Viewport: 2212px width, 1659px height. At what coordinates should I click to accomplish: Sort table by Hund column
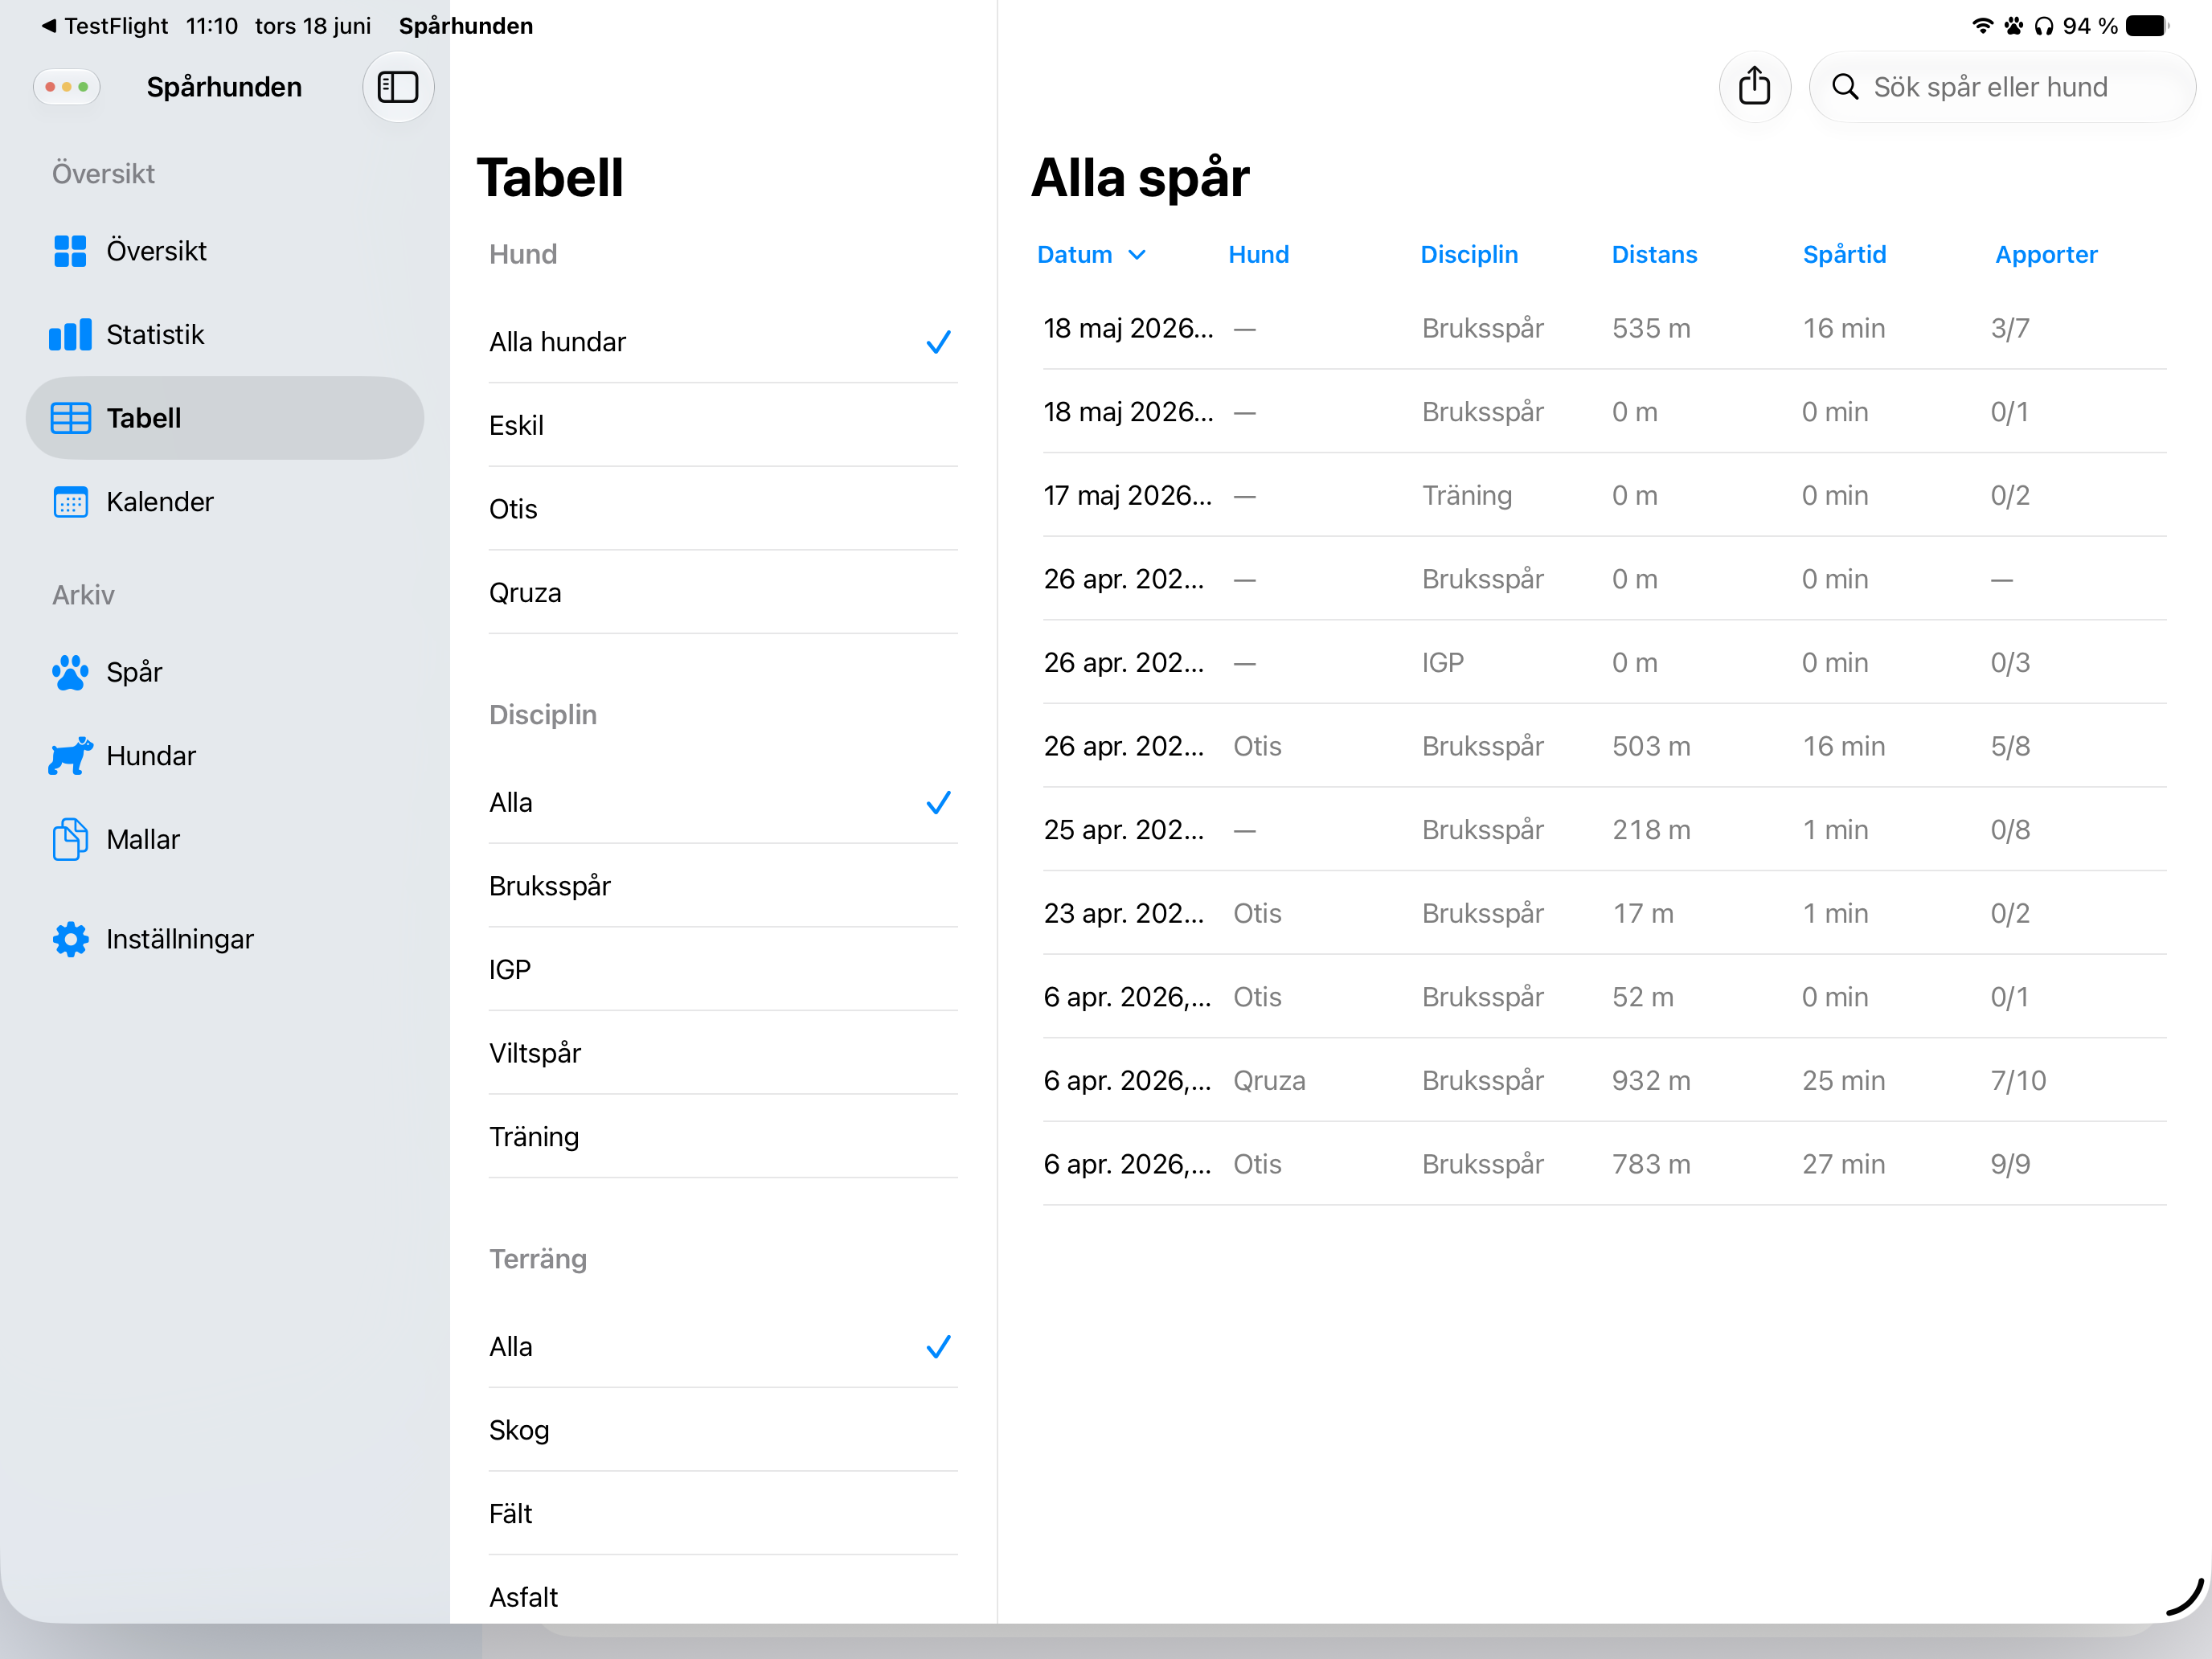pos(1258,255)
